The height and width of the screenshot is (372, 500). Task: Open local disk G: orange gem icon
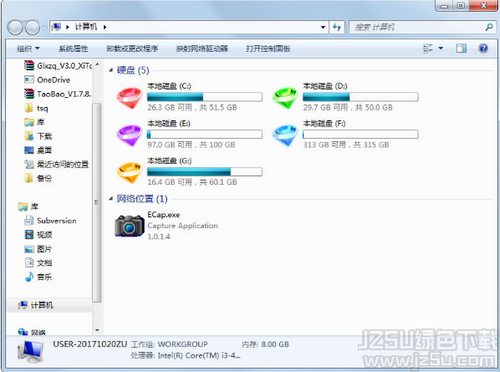tap(129, 172)
